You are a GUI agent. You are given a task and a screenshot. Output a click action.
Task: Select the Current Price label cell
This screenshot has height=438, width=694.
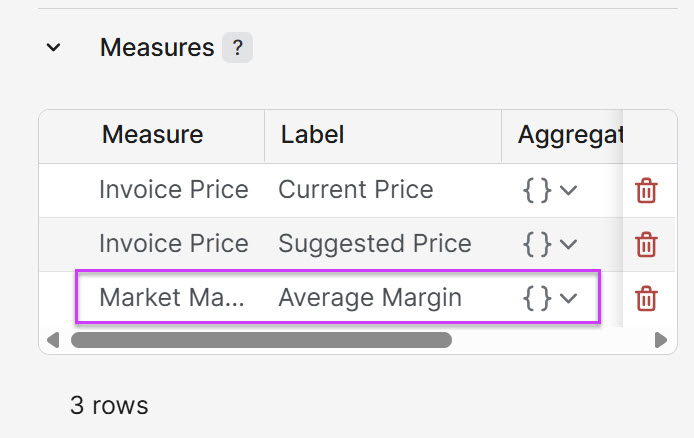[356, 190]
